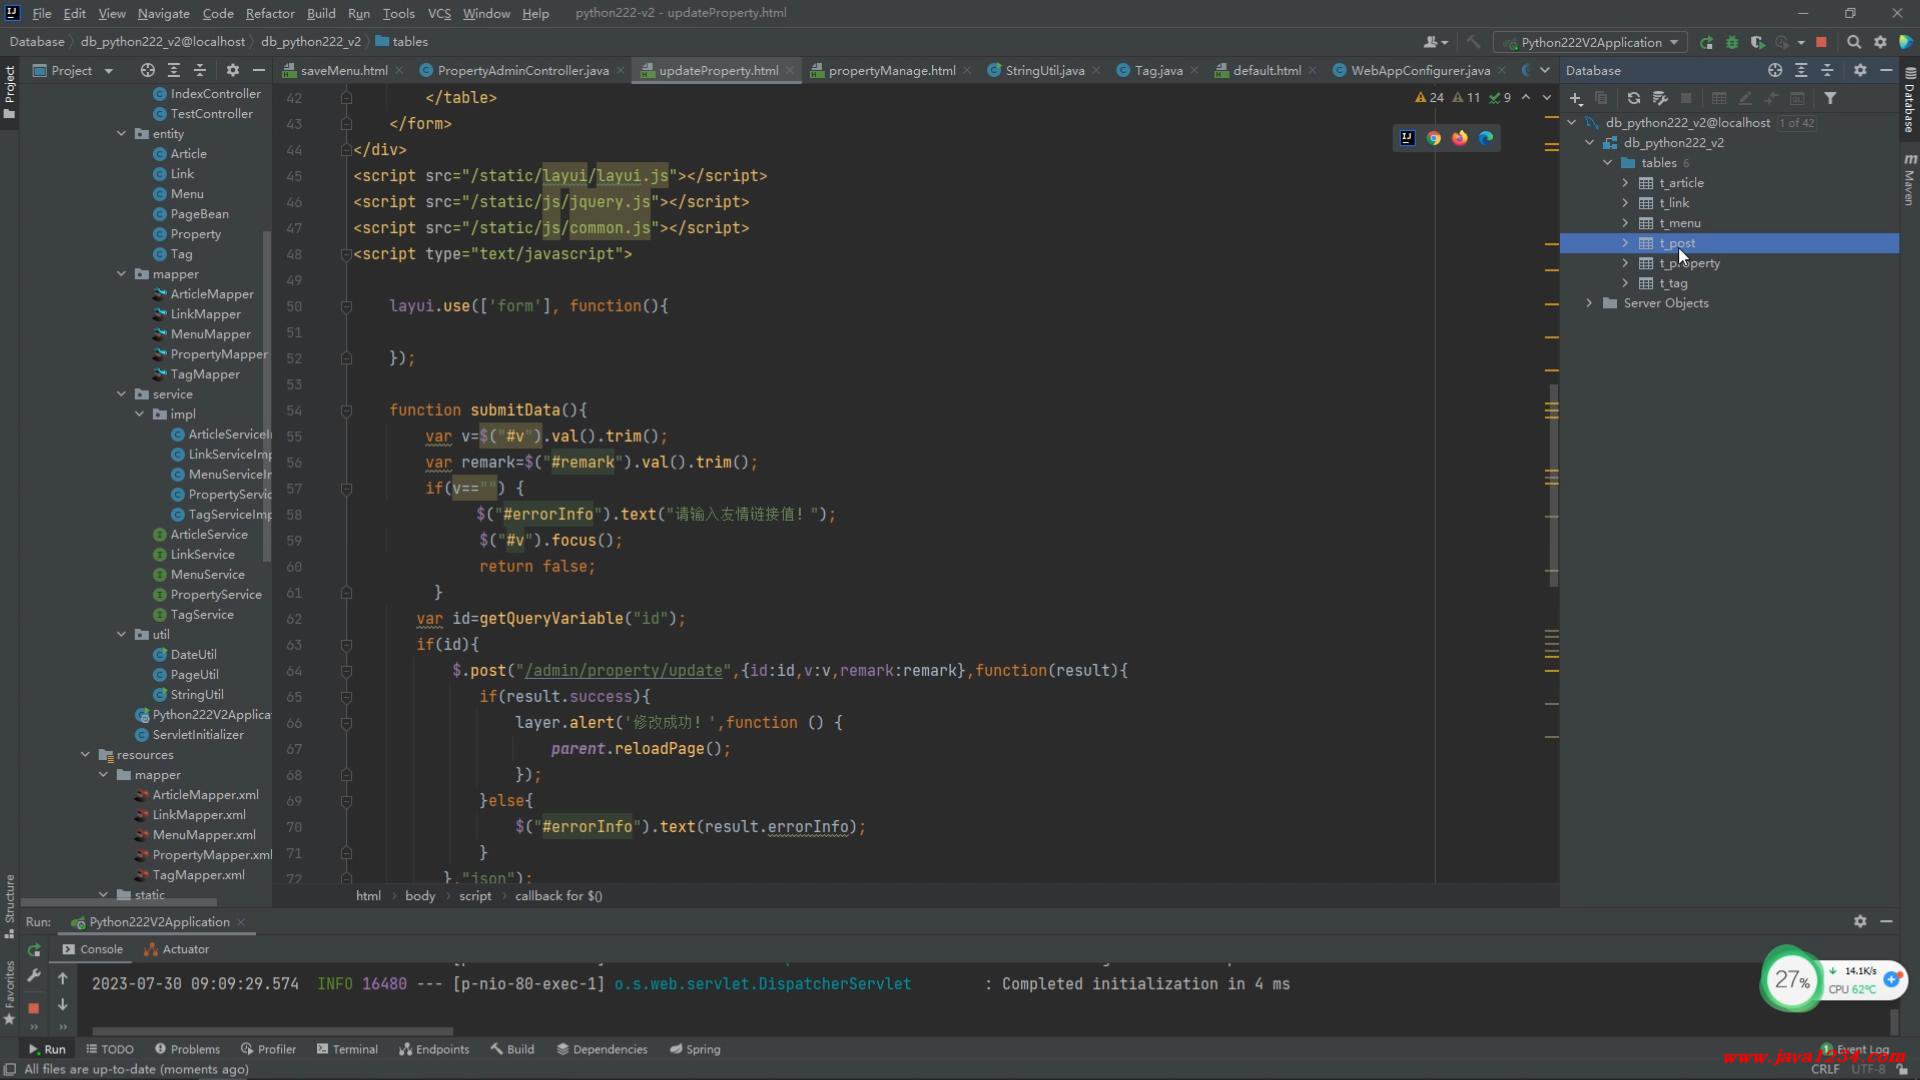
Task: Collapse the mapper package in the Project tree
Action: [122, 274]
